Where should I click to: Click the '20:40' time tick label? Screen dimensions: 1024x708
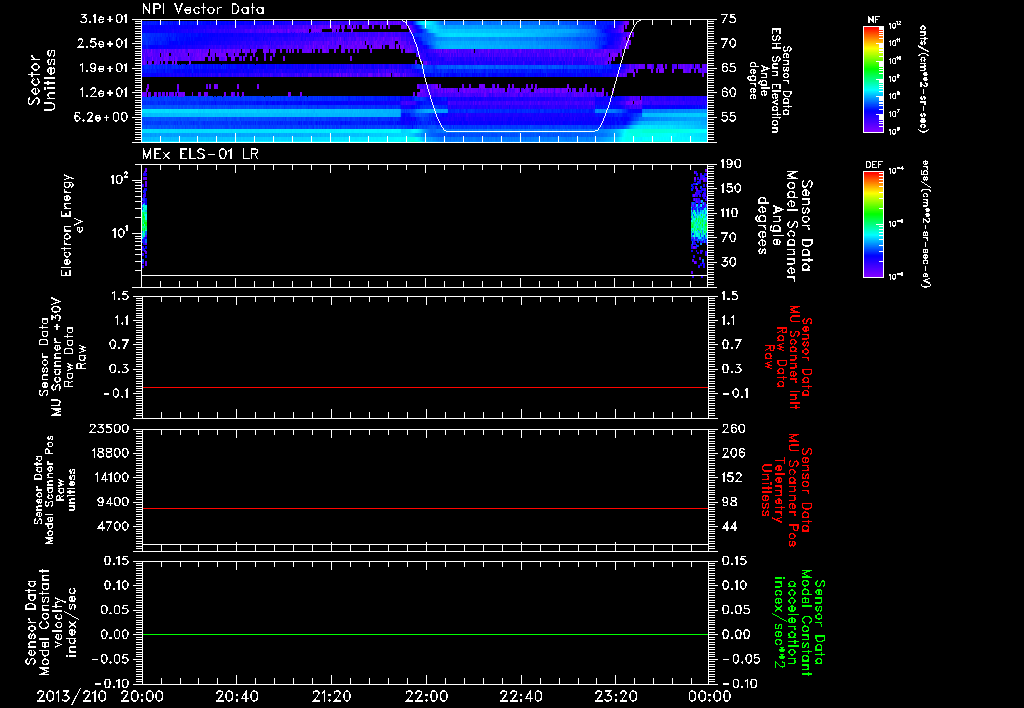point(236,696)
